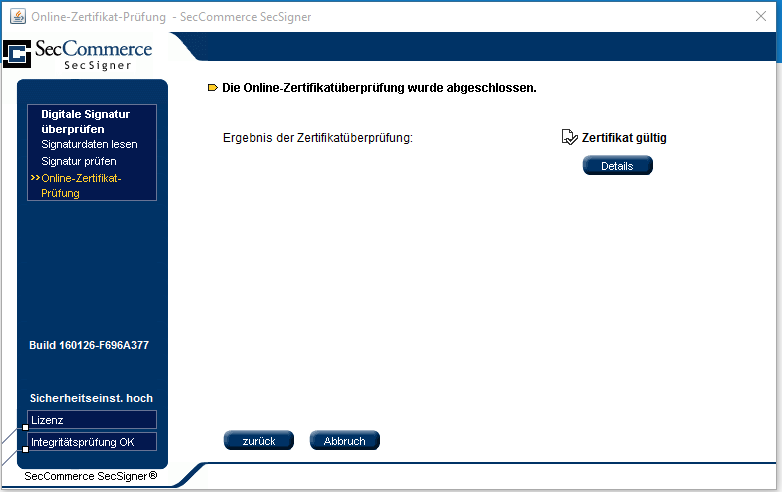The width and height of the screenshot is (782, 492).
Task: Click the yellow arrow bullet icon
Action: pyautogui.click(x=213, y=88)
